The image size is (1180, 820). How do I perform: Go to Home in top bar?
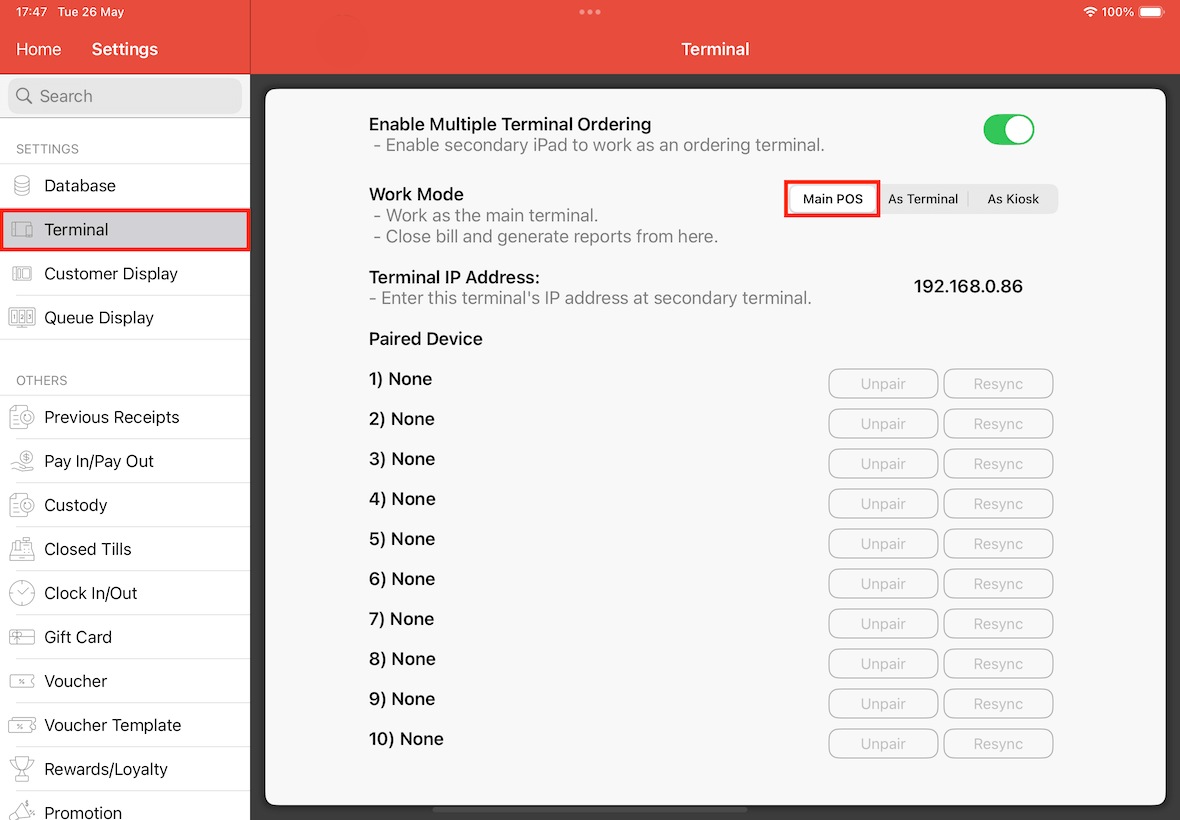point(38,50)
